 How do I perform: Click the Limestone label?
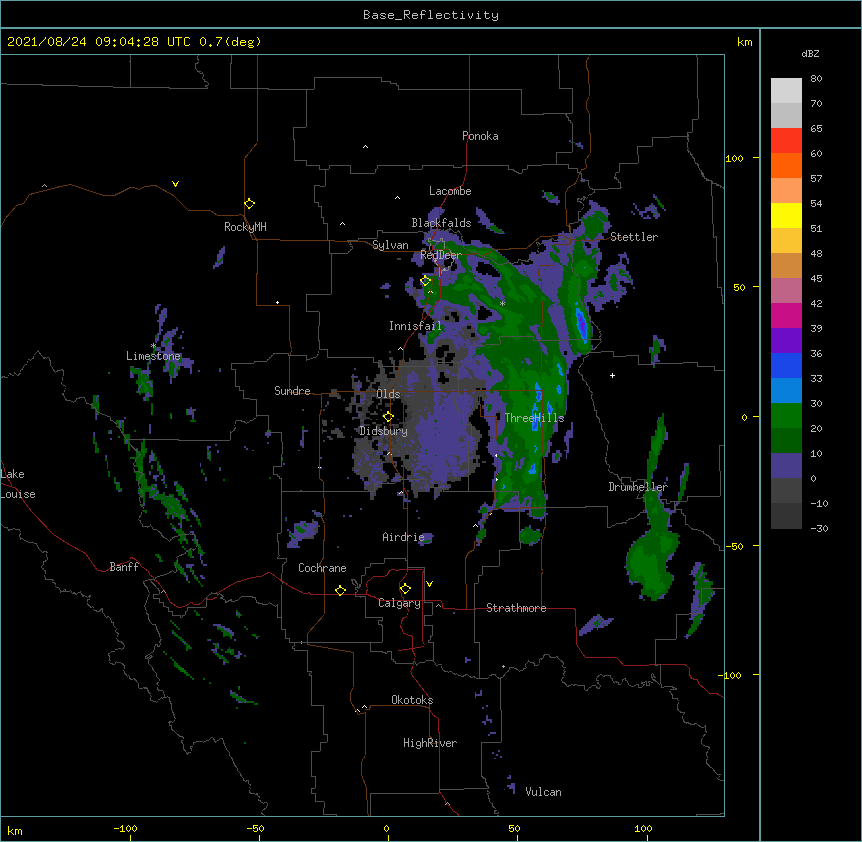(153, 356)
